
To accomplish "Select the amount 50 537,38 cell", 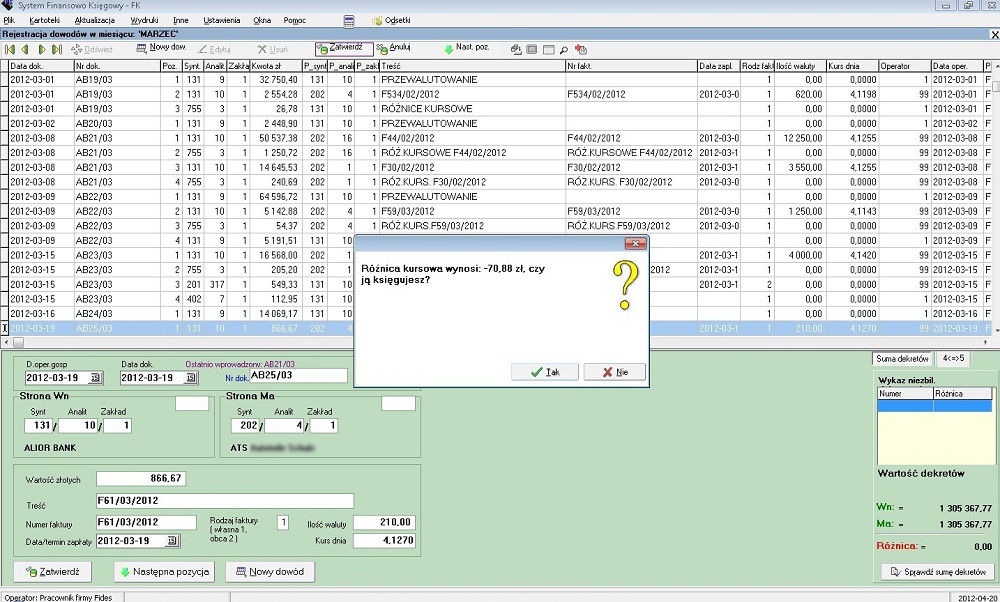I will 278,138.
